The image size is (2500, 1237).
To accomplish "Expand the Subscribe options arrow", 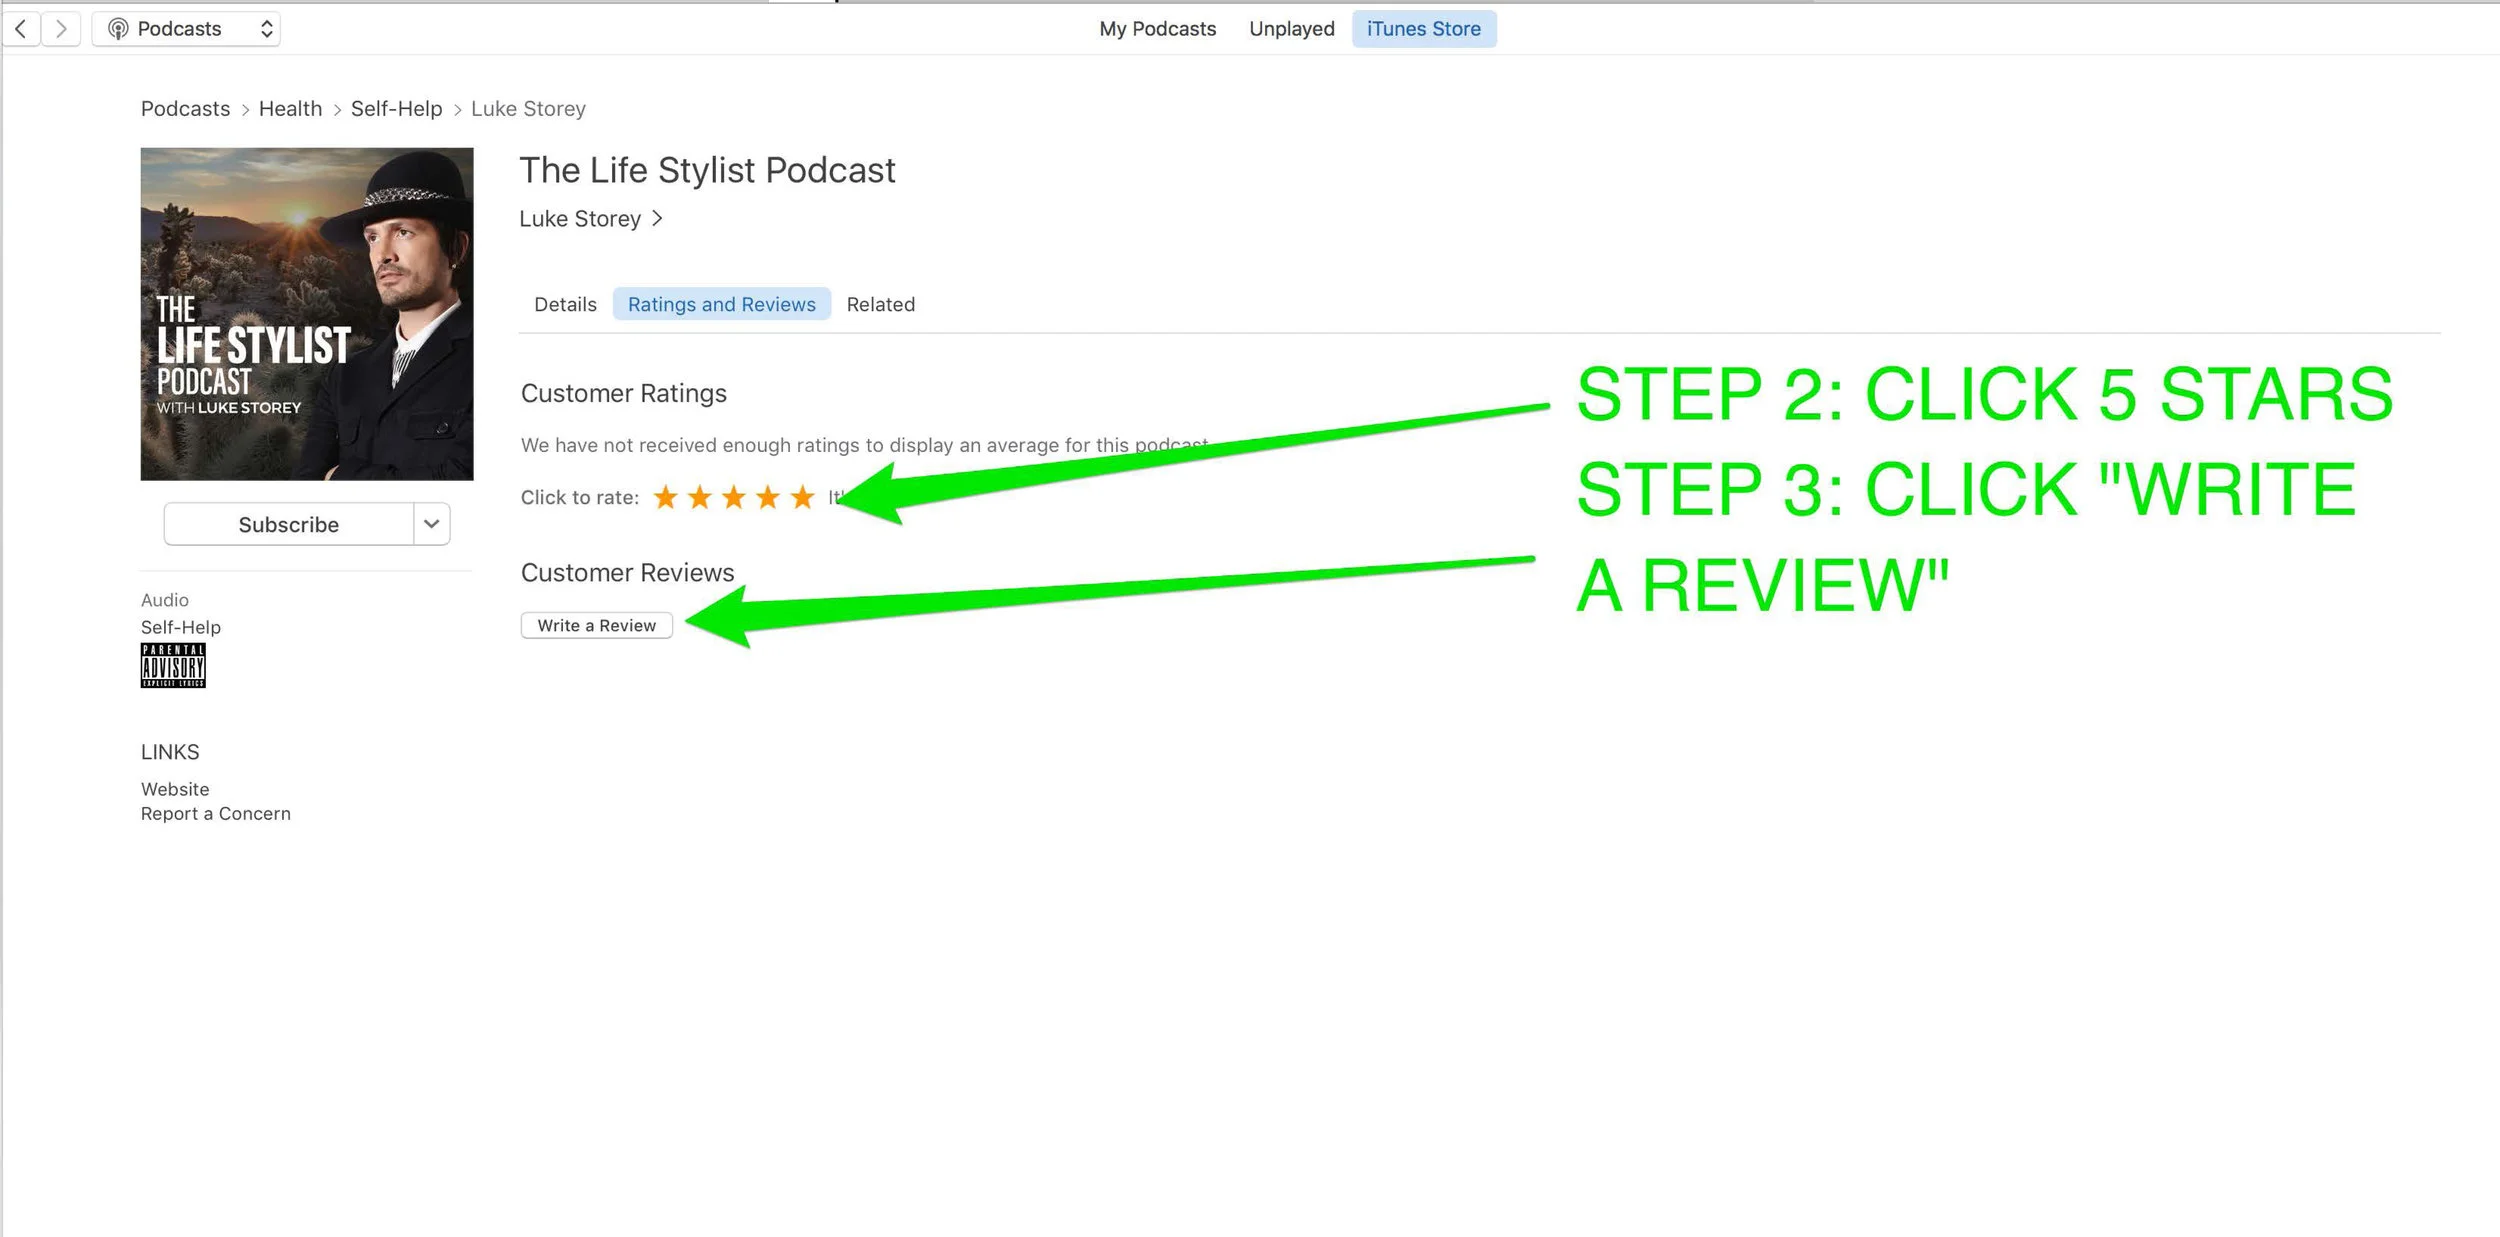I will click(x=432, y=524).
